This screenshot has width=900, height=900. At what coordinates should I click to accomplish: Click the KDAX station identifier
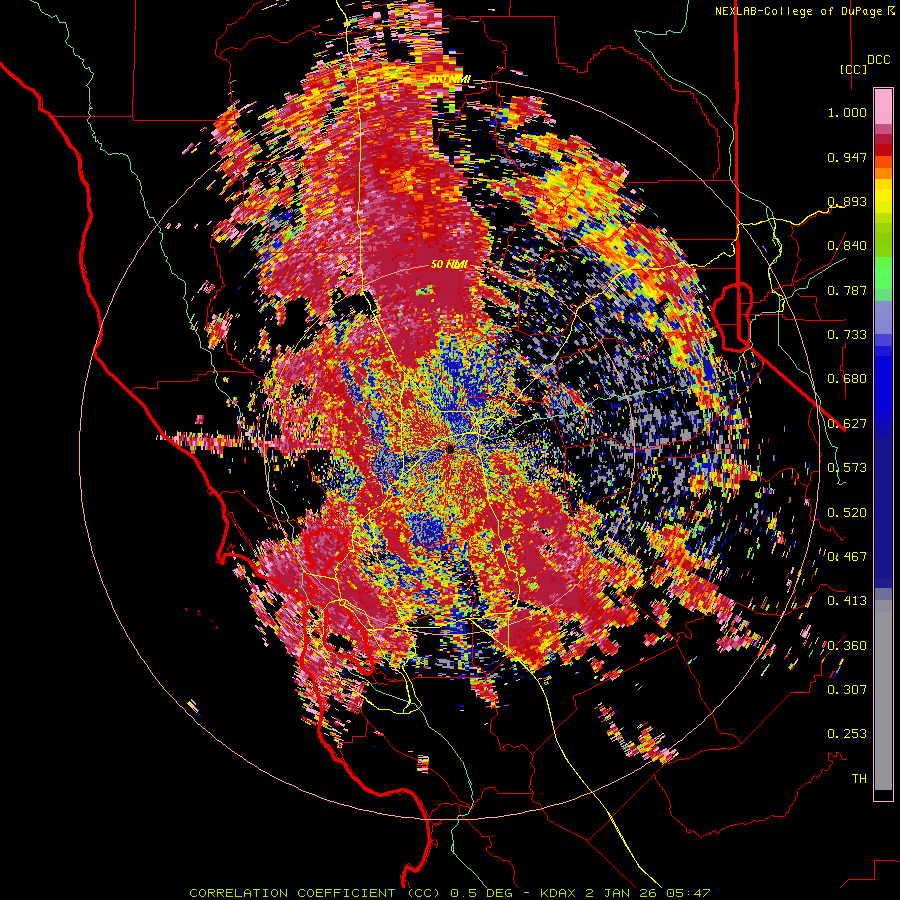pos(560,893)
